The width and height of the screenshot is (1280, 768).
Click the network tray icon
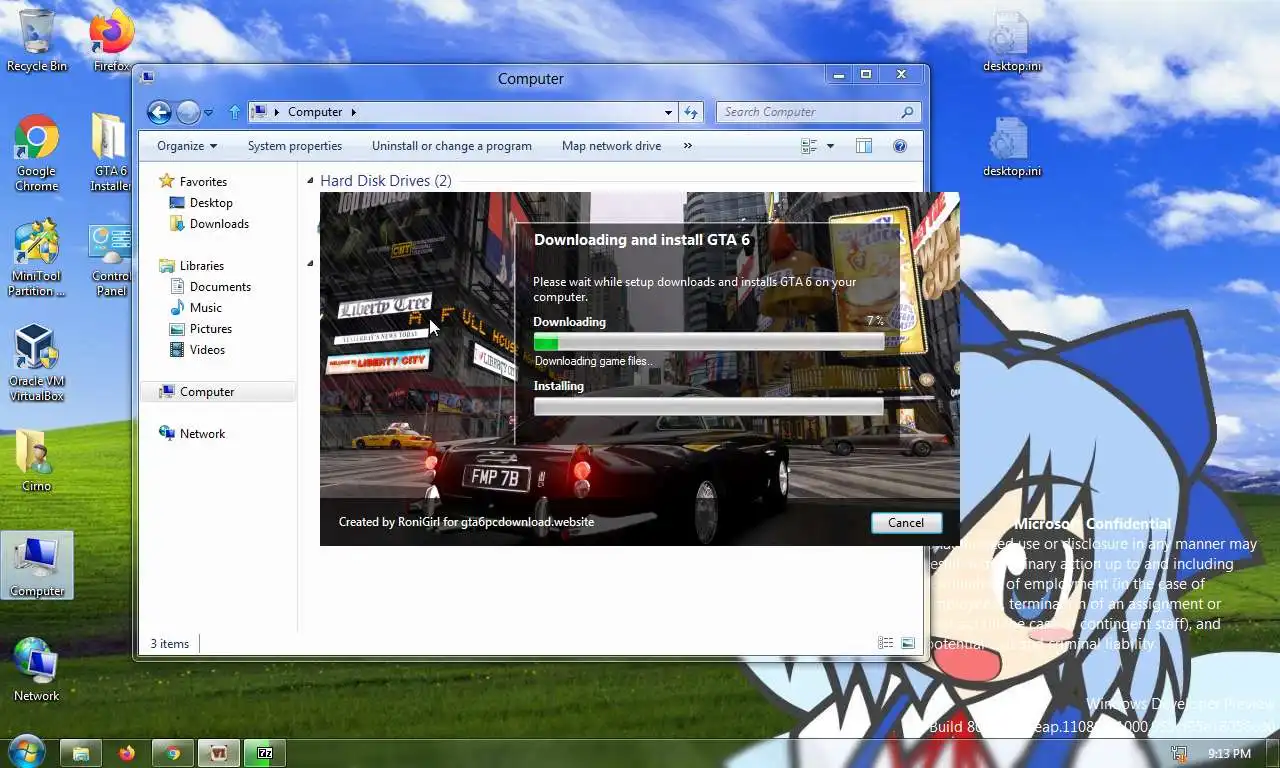[x=1180, y=753]
